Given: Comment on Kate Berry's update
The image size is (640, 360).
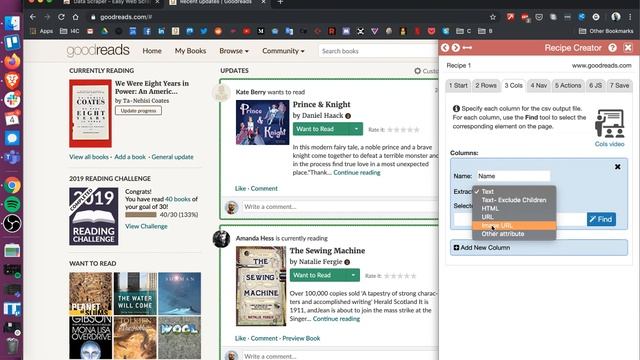Looking at the screenshot, I should click(x=264, y=188).
